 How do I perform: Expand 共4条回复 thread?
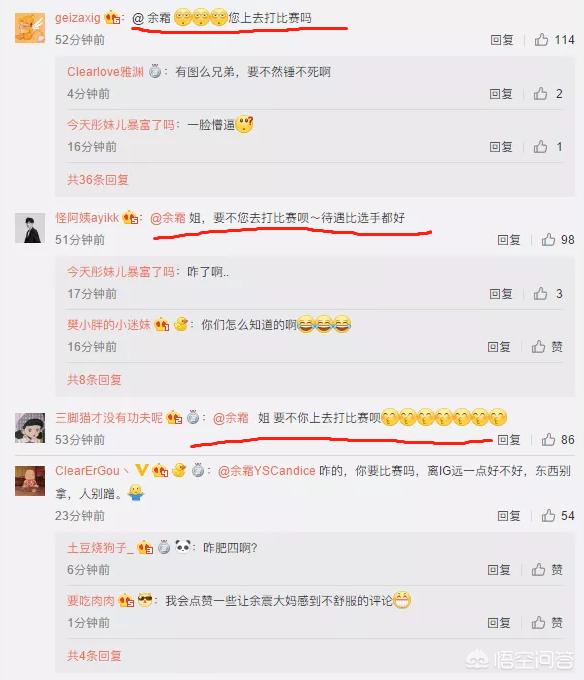[x=94, y=656]
